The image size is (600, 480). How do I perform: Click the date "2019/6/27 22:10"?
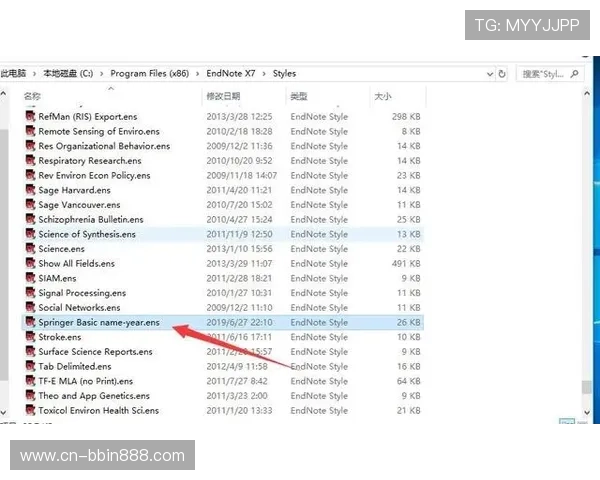239,322
